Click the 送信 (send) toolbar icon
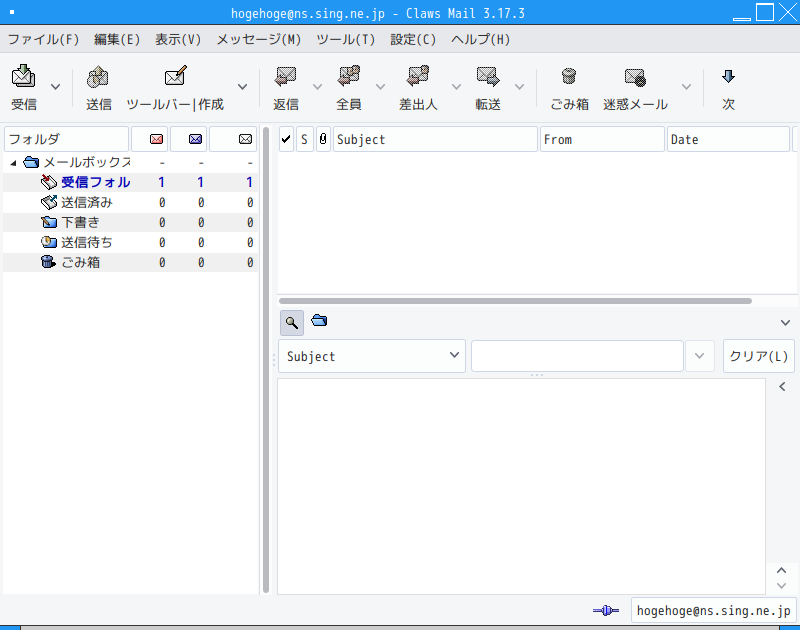The image size is (800, 630). pos(98,77)
